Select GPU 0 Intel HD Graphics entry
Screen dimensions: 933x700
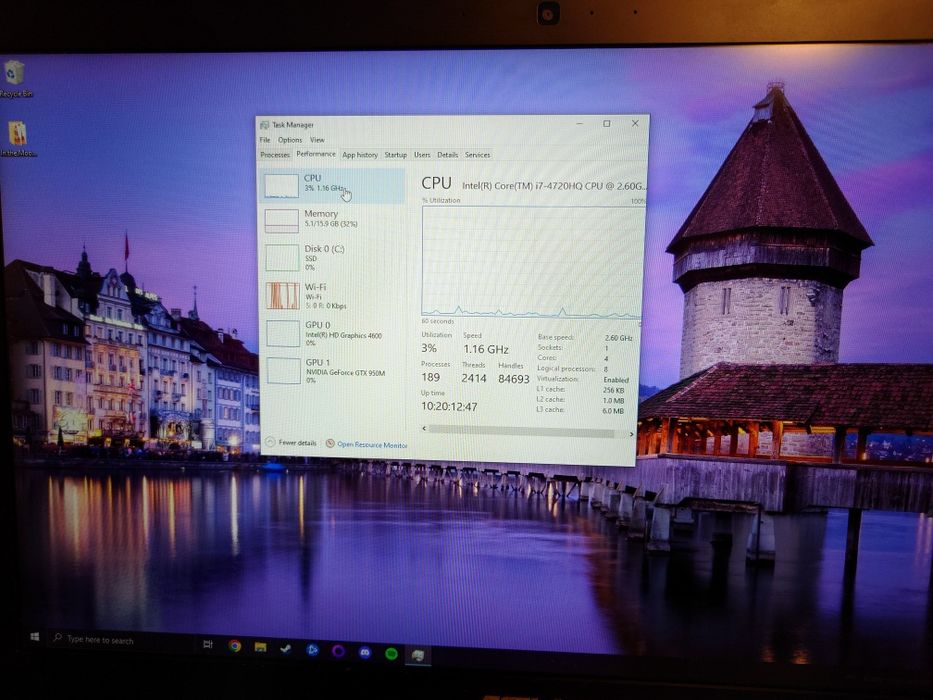[x=332, y=333]
